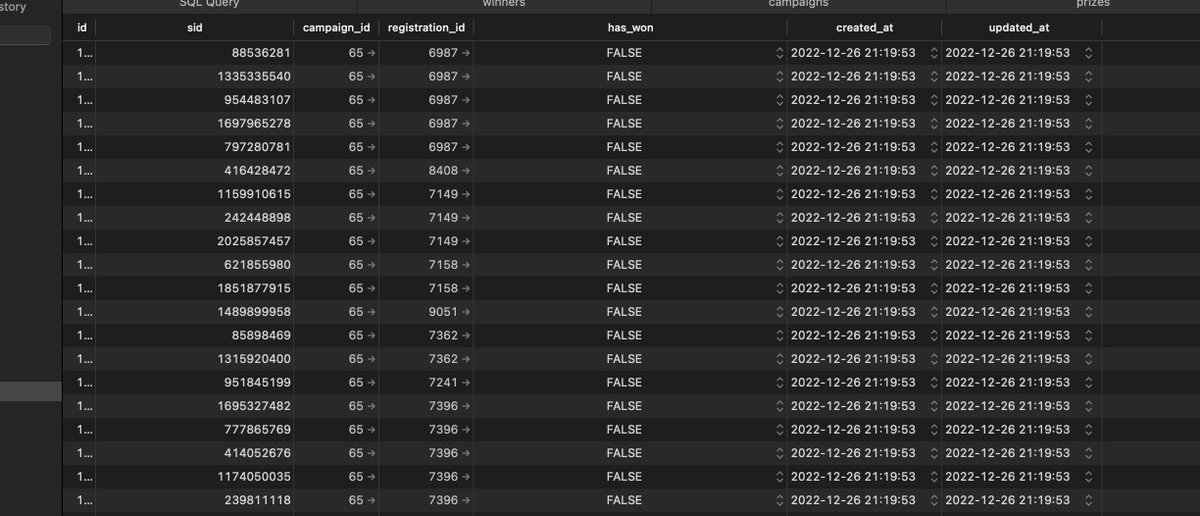The width and height of the screenshot is (1200, 516).
Task: Follow campaign_id link arrow for sid 1335335540
Action: pos(371,76)
